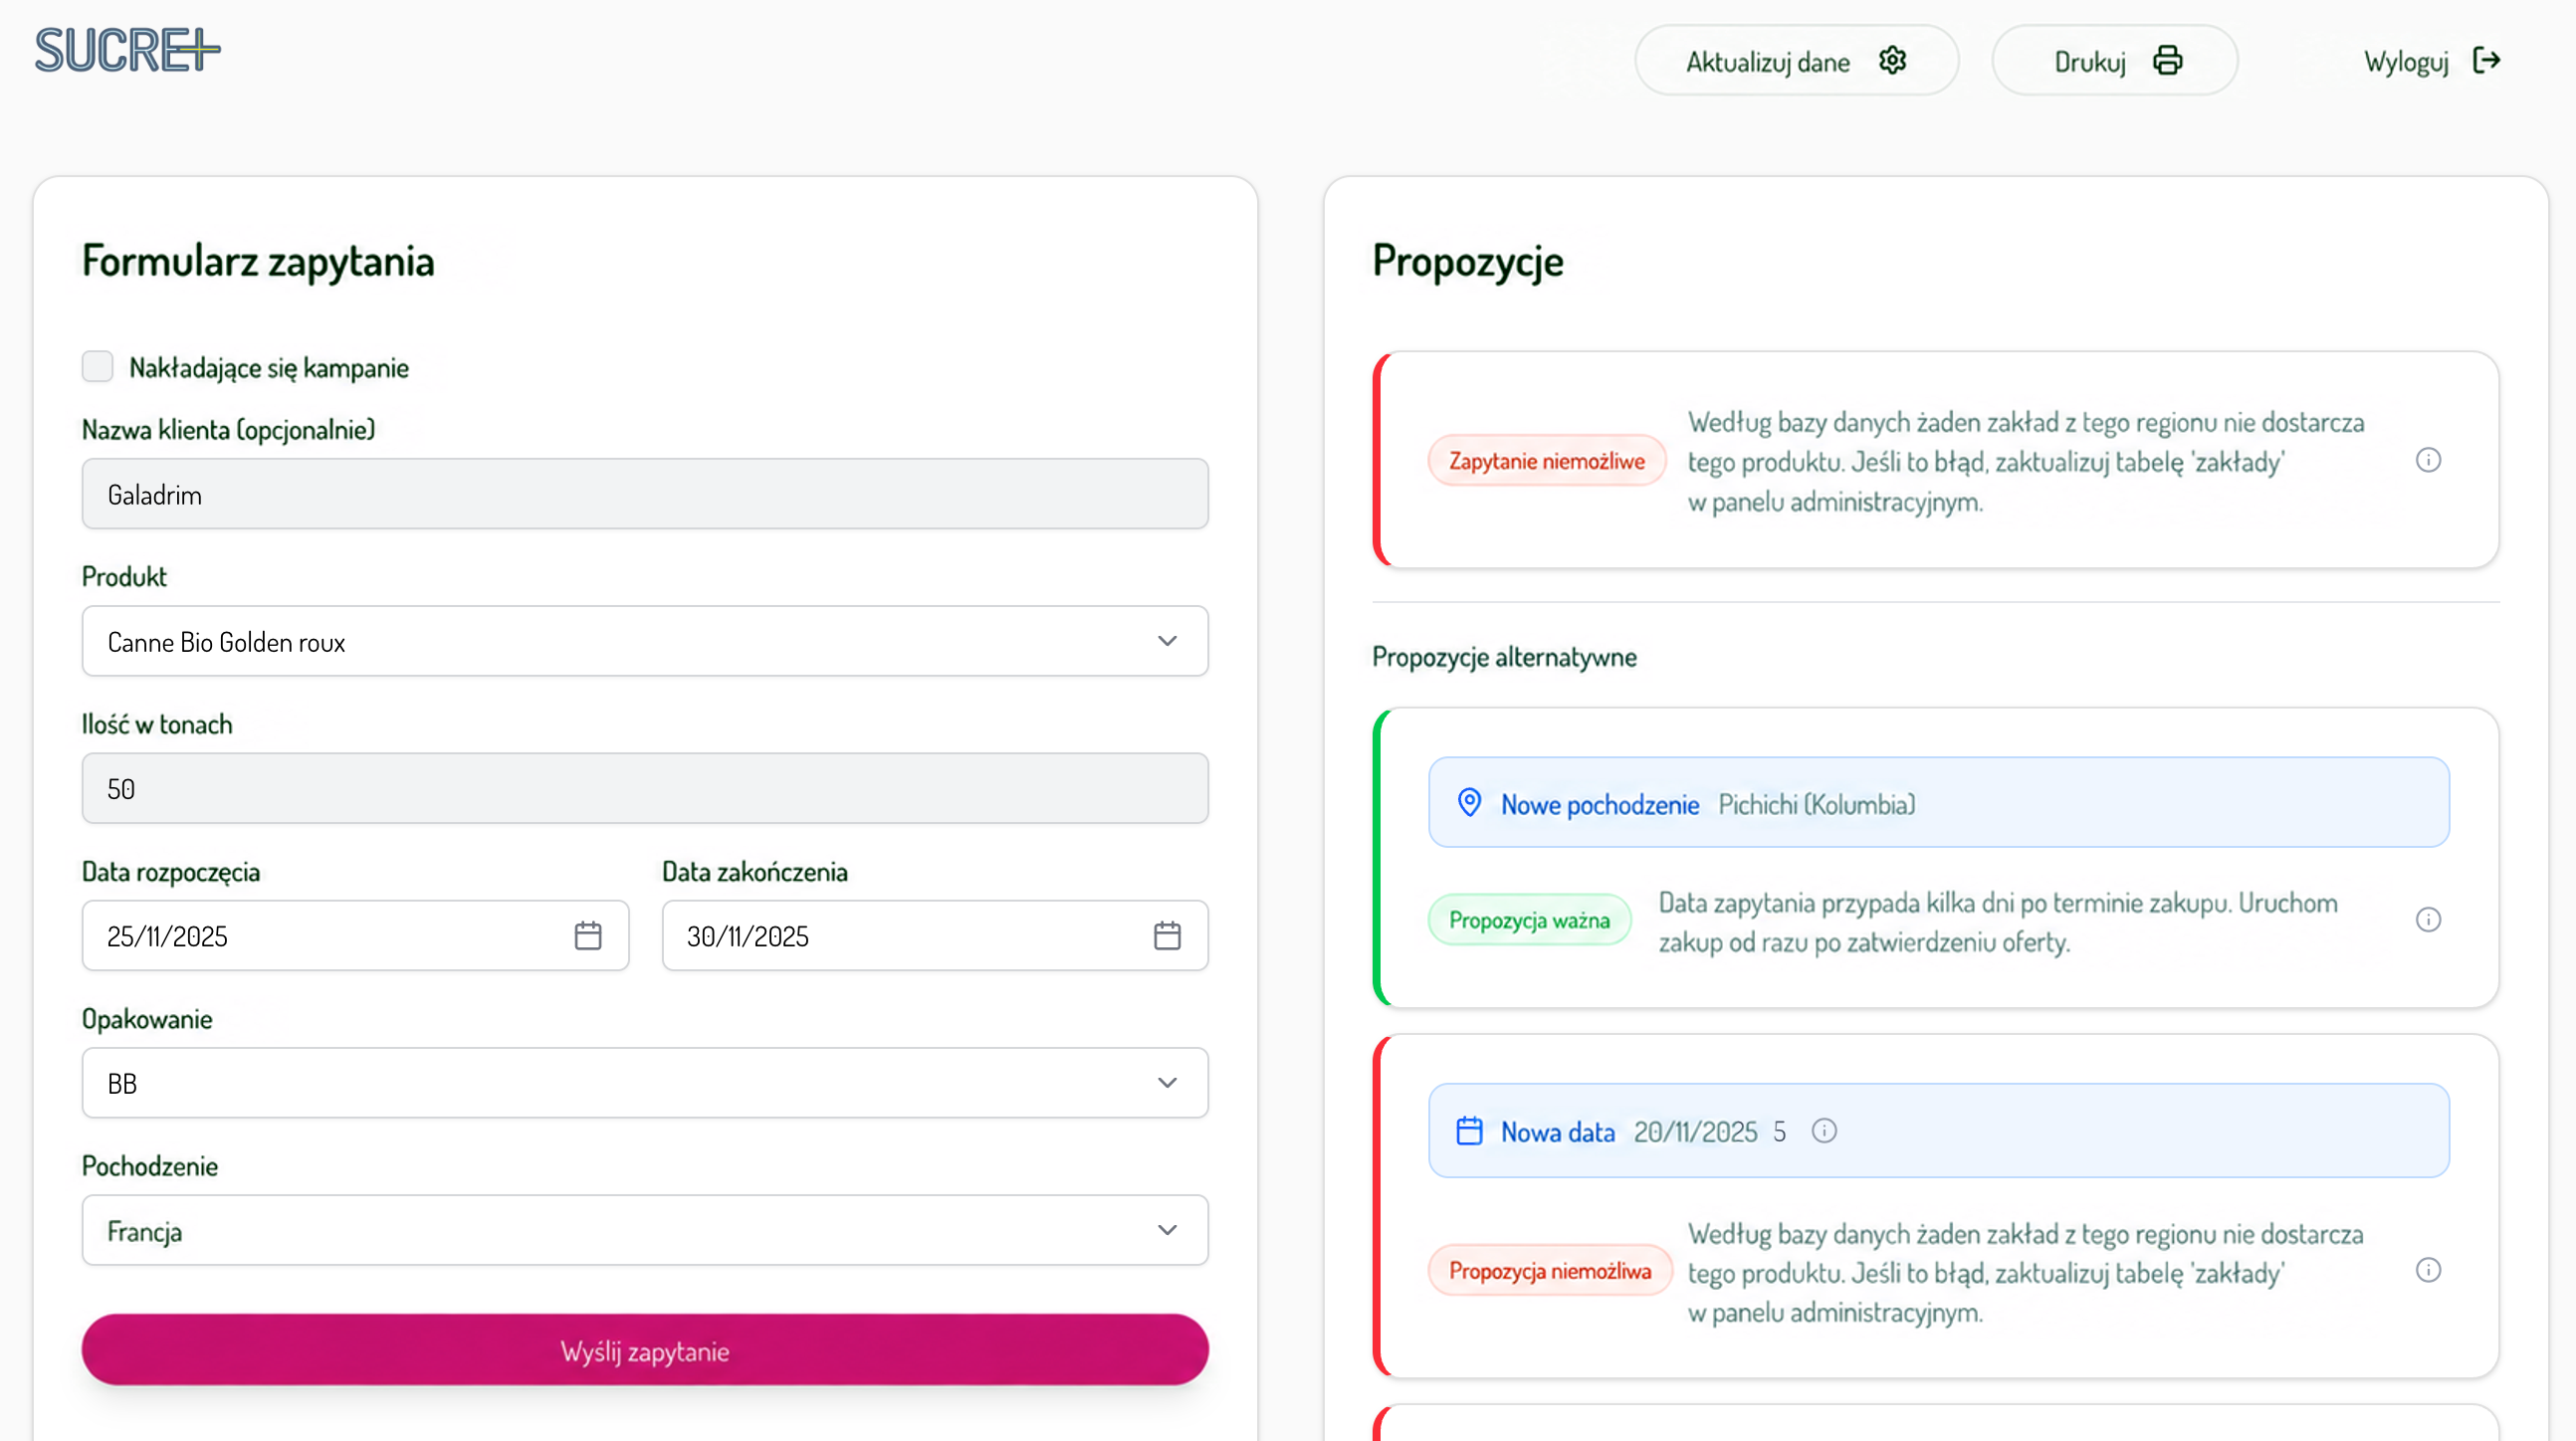Image resolution: width=2576 pixels, height=1441 pixels.
Task: Click the calendar icon by Nowa data
Action: tap(1469, 1131)
